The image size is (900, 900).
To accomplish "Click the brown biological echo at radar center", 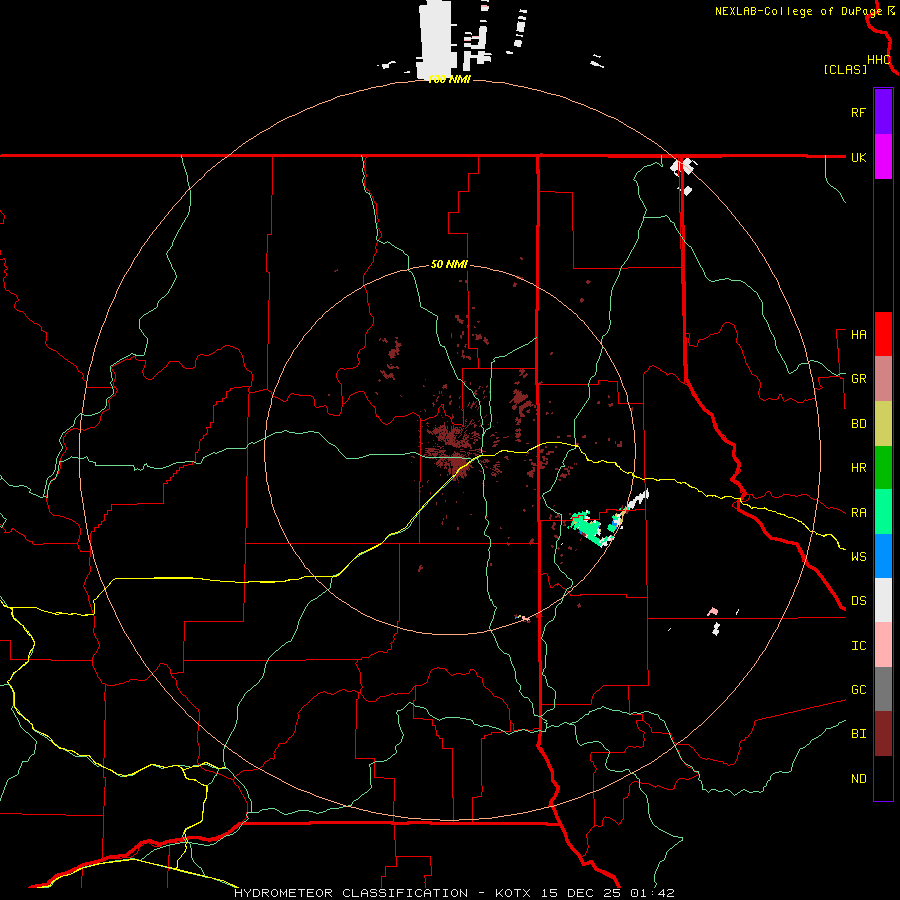I will pos(453,451).
